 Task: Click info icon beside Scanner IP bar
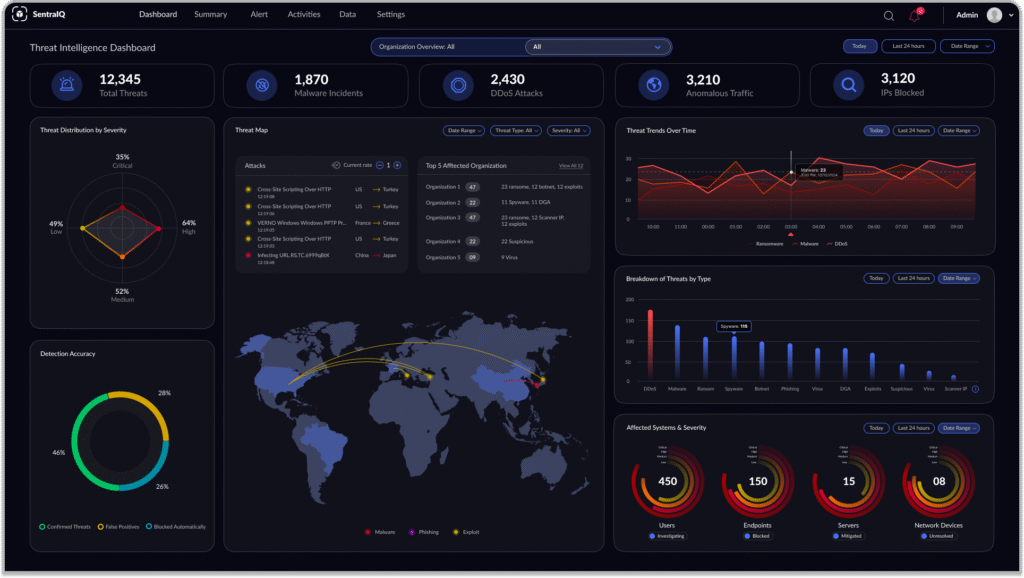[x=975, y=389]
